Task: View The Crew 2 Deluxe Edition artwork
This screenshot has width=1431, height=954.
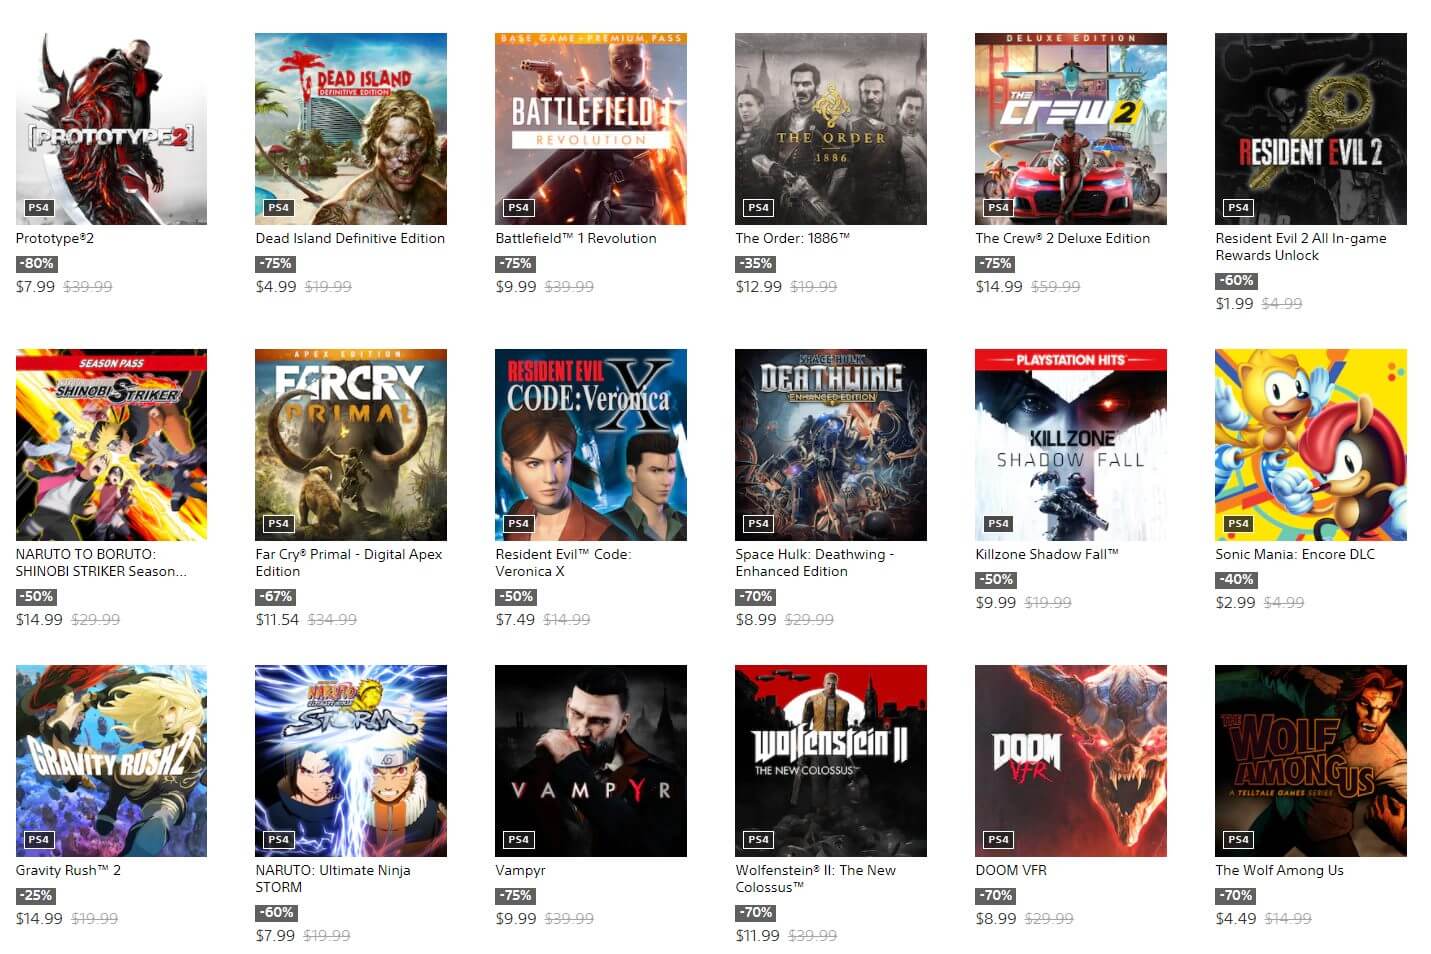Action: (1071, 129)
